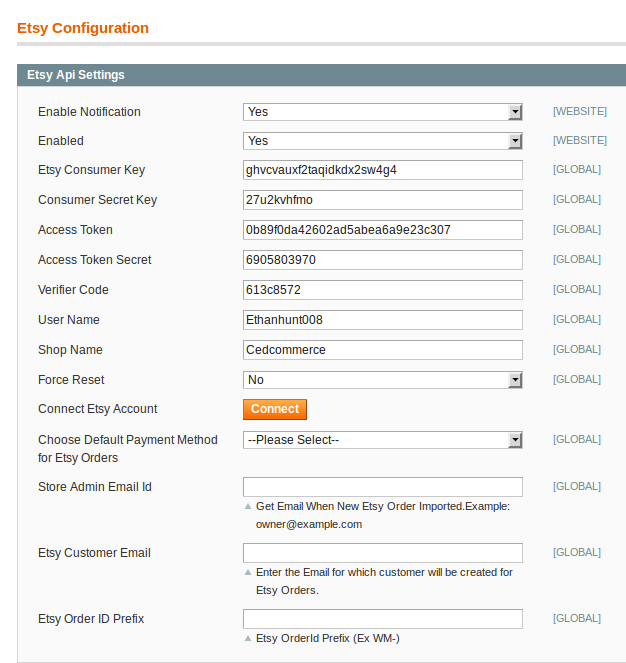Click the [GLOBAL] scope next to Etsy Order ID Prefix
This screenshot has height=663, width=626.
click(577, 619)
